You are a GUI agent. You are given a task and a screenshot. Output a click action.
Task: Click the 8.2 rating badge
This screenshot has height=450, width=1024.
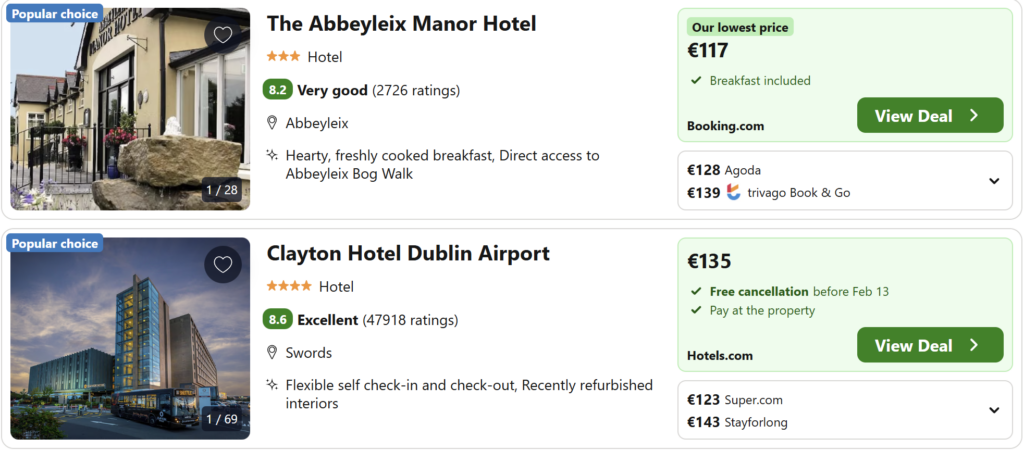coord(277,90)
